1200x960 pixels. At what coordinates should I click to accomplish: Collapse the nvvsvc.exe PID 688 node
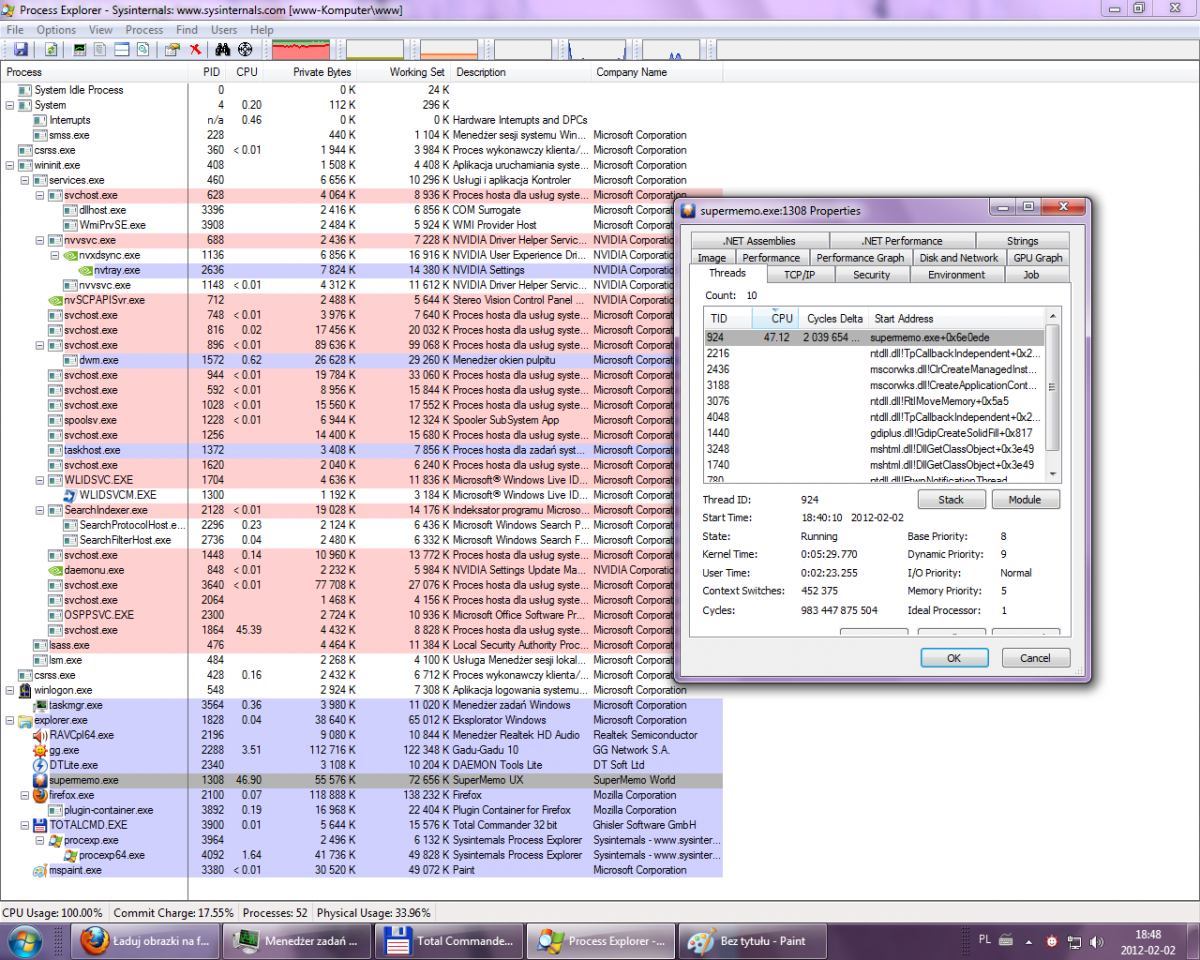40,240
